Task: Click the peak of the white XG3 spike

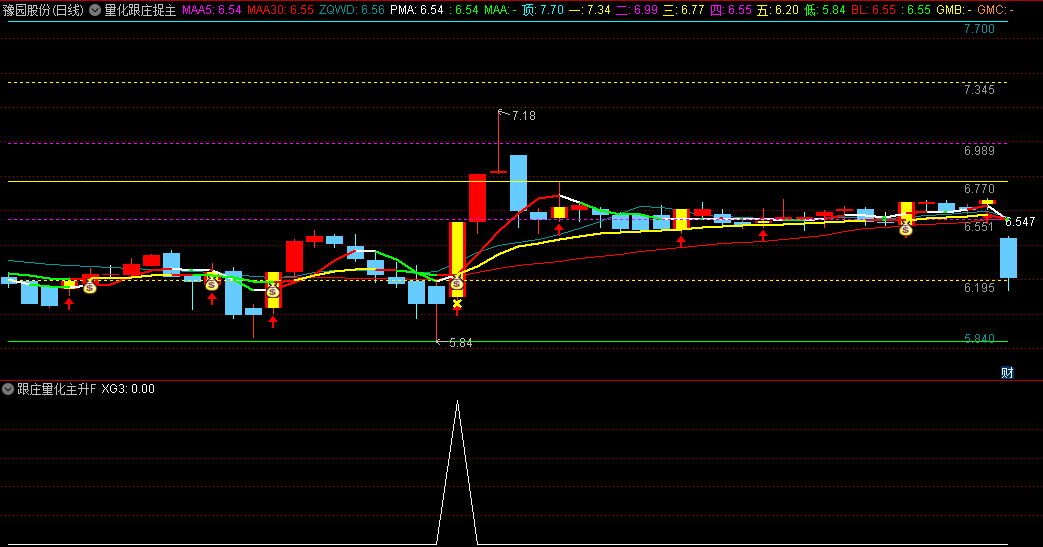Action: [x=457, y=402]
